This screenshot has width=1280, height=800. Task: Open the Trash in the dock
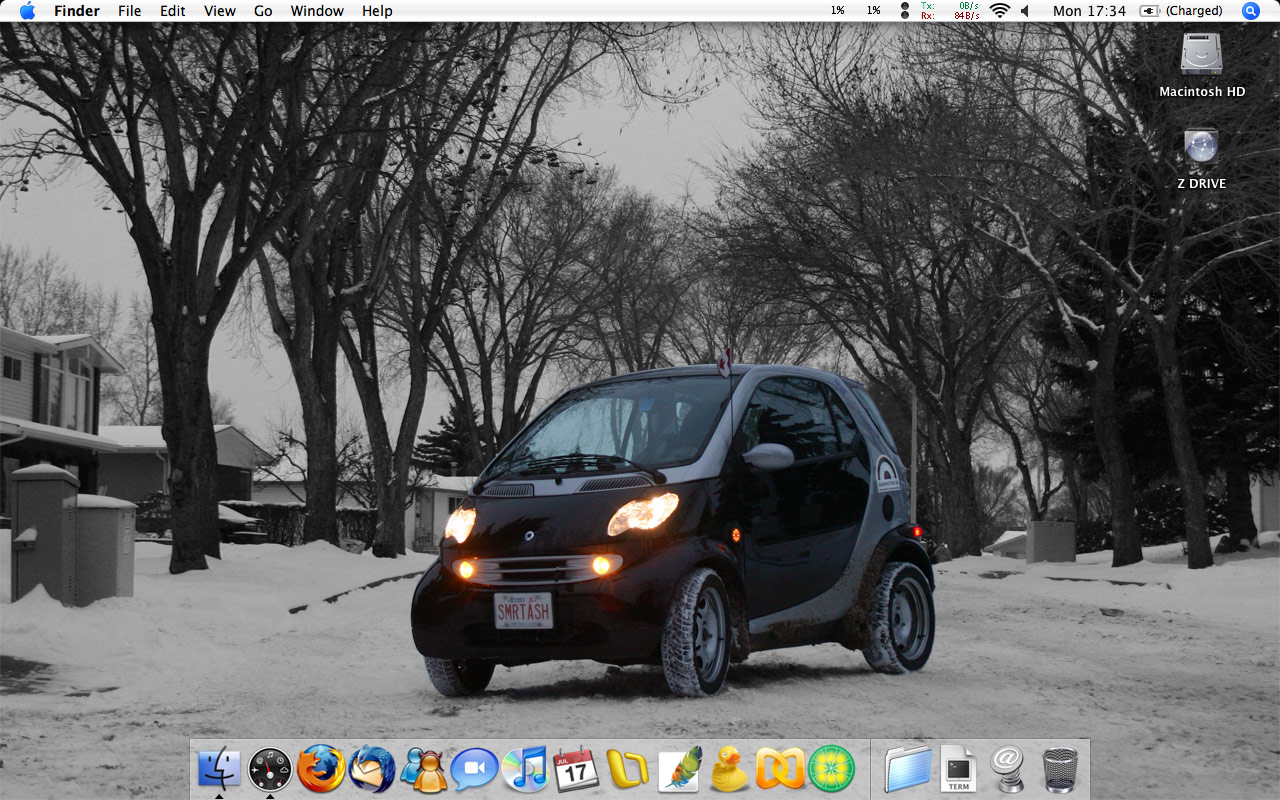(1060, 769)
